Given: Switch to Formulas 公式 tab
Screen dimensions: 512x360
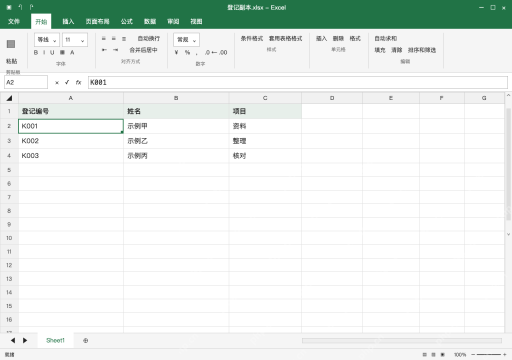Looking at the screenshot, I should click(x=126, y=21).
